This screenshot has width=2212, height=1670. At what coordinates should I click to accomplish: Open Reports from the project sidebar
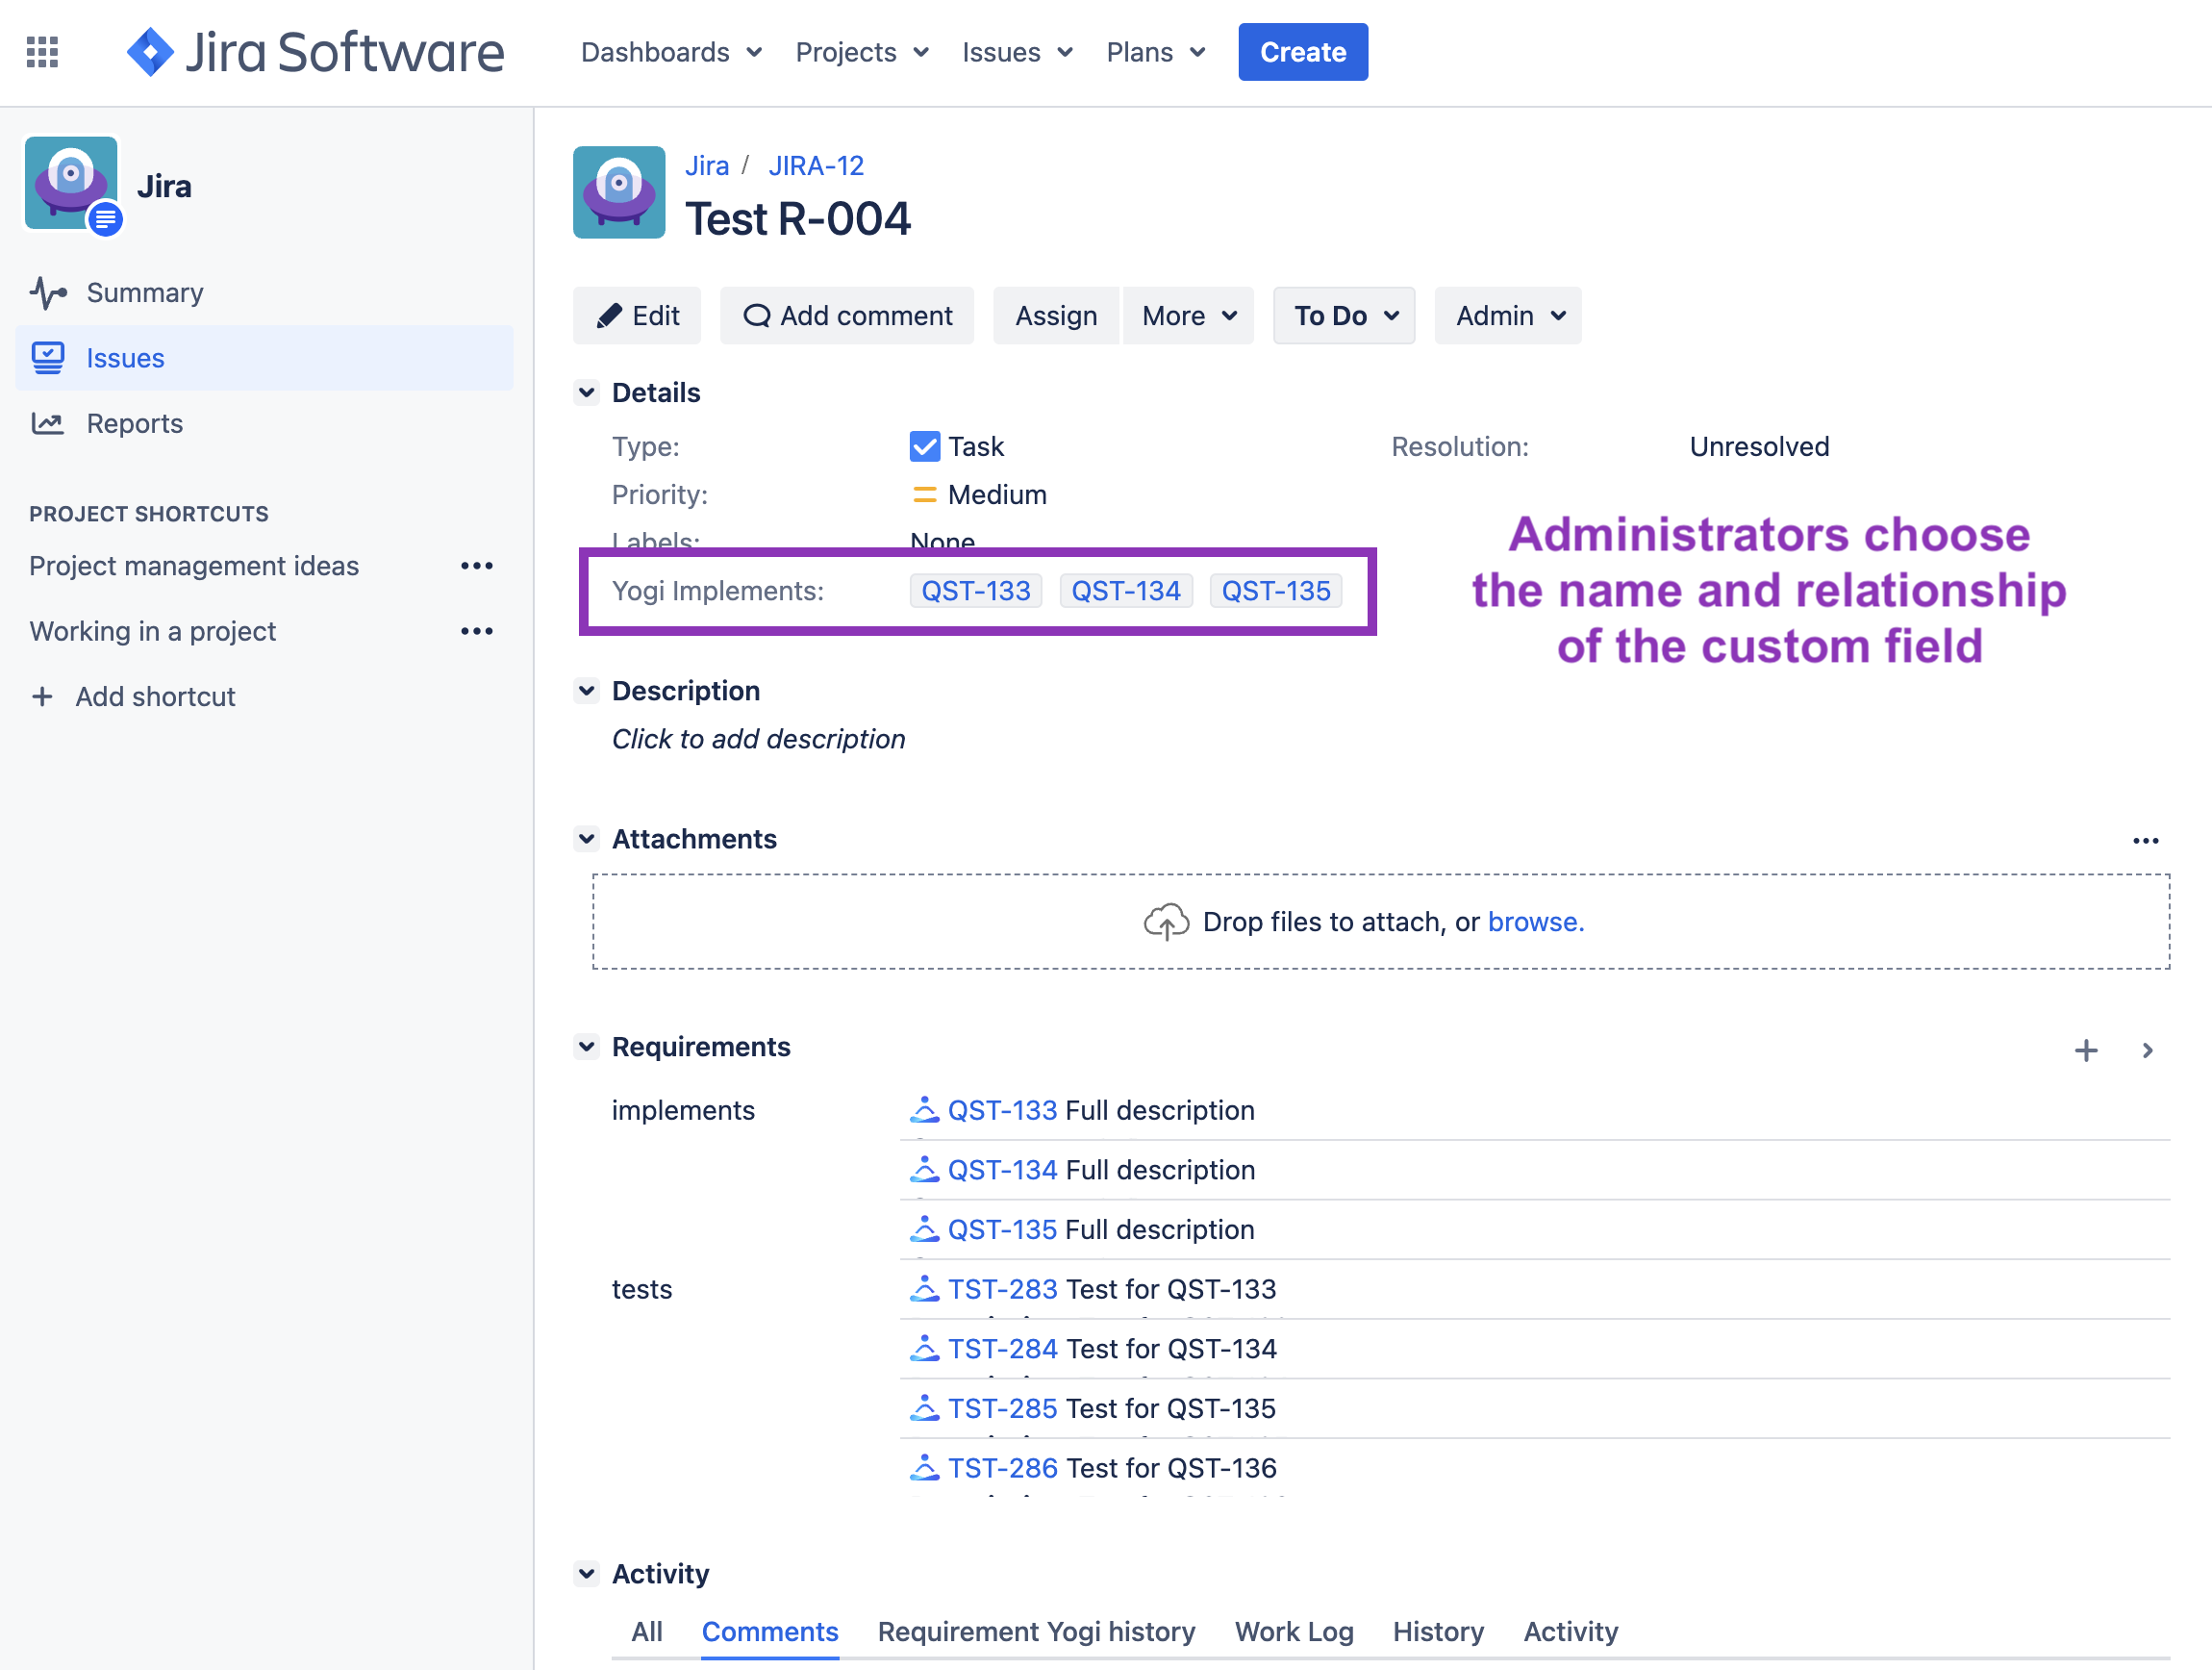pyautogui.click(x=134, y=423)
